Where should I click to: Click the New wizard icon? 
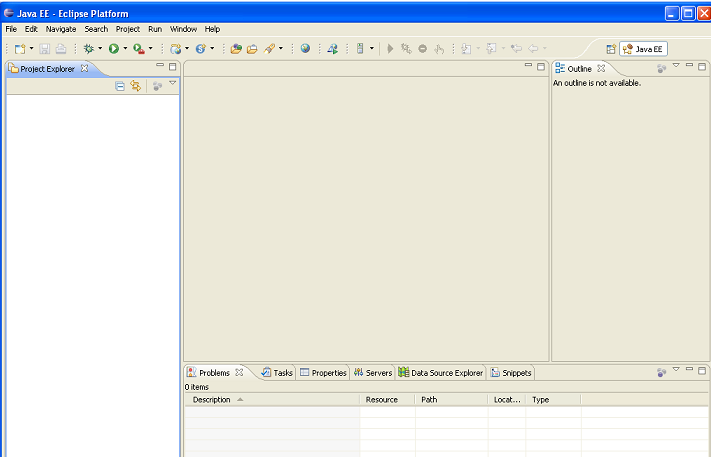(x=19, y=48)
